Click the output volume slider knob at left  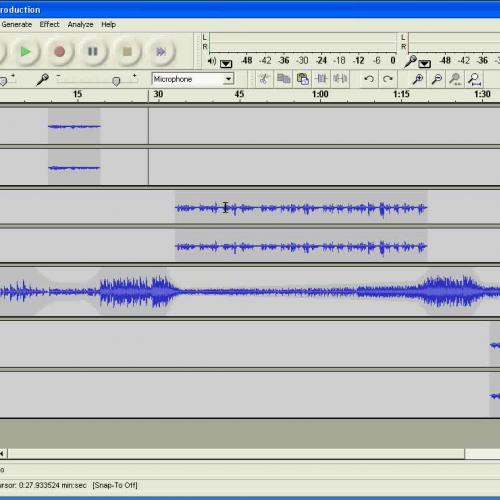click(x=3, y=81)
